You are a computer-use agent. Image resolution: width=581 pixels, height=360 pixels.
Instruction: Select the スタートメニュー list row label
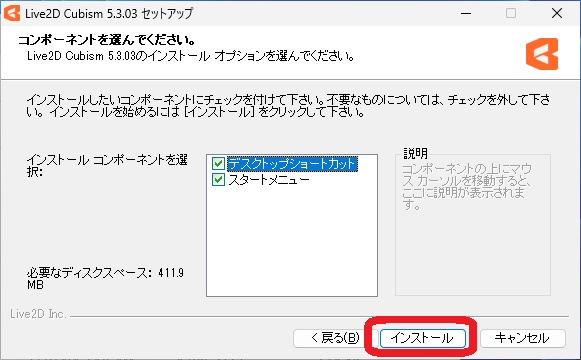coord(269,180)
